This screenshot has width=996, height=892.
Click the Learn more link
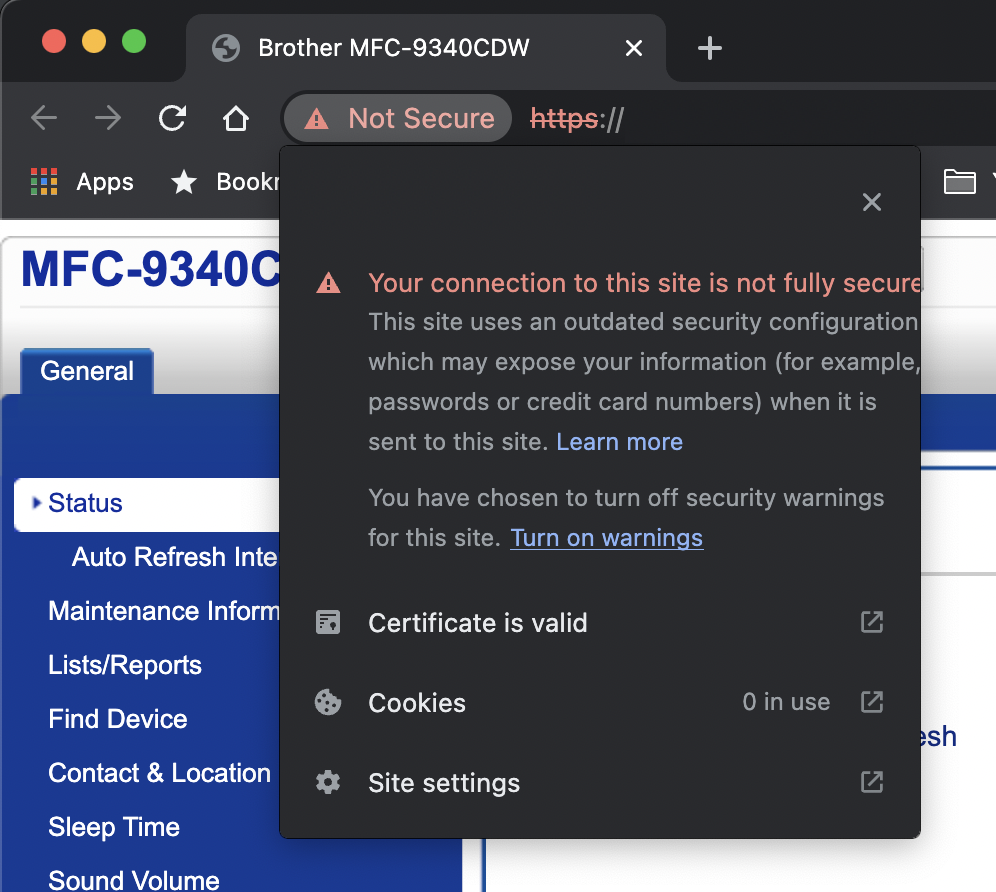coord(619,442)
